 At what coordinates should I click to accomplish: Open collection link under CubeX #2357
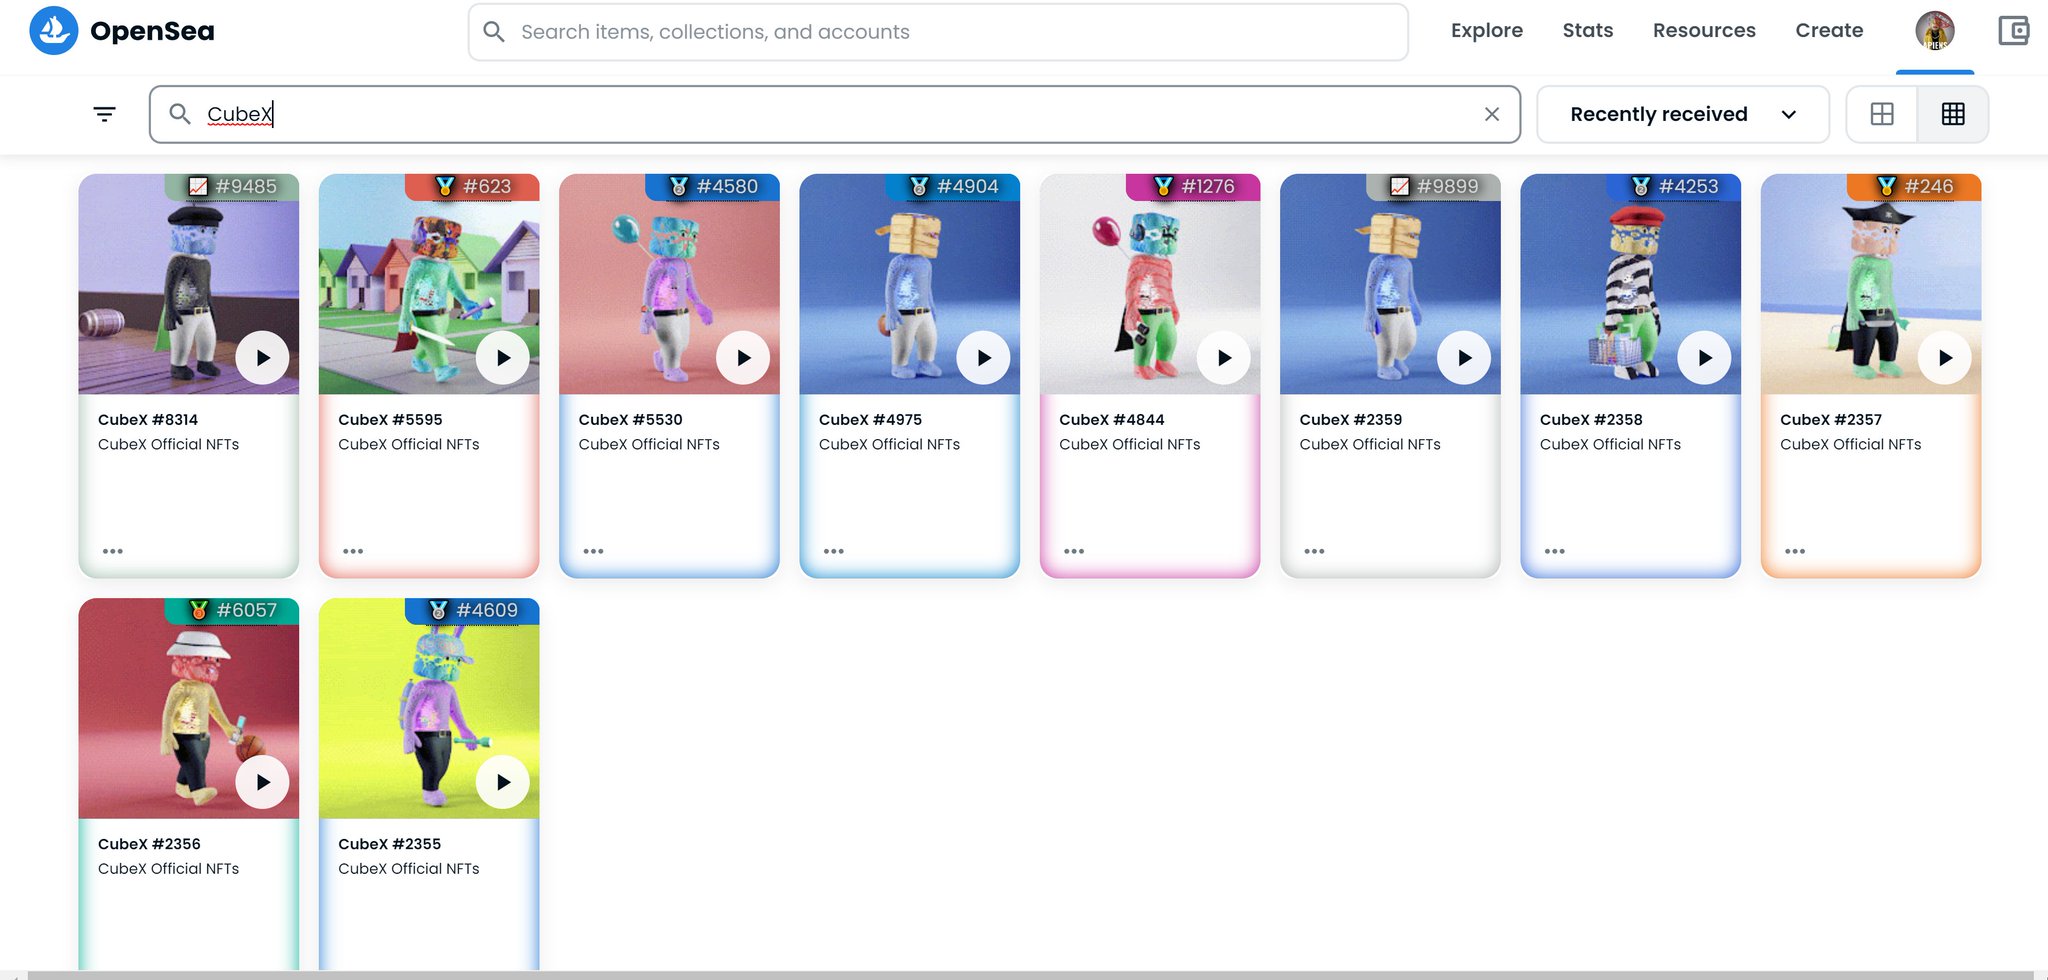pos(1850,444)
